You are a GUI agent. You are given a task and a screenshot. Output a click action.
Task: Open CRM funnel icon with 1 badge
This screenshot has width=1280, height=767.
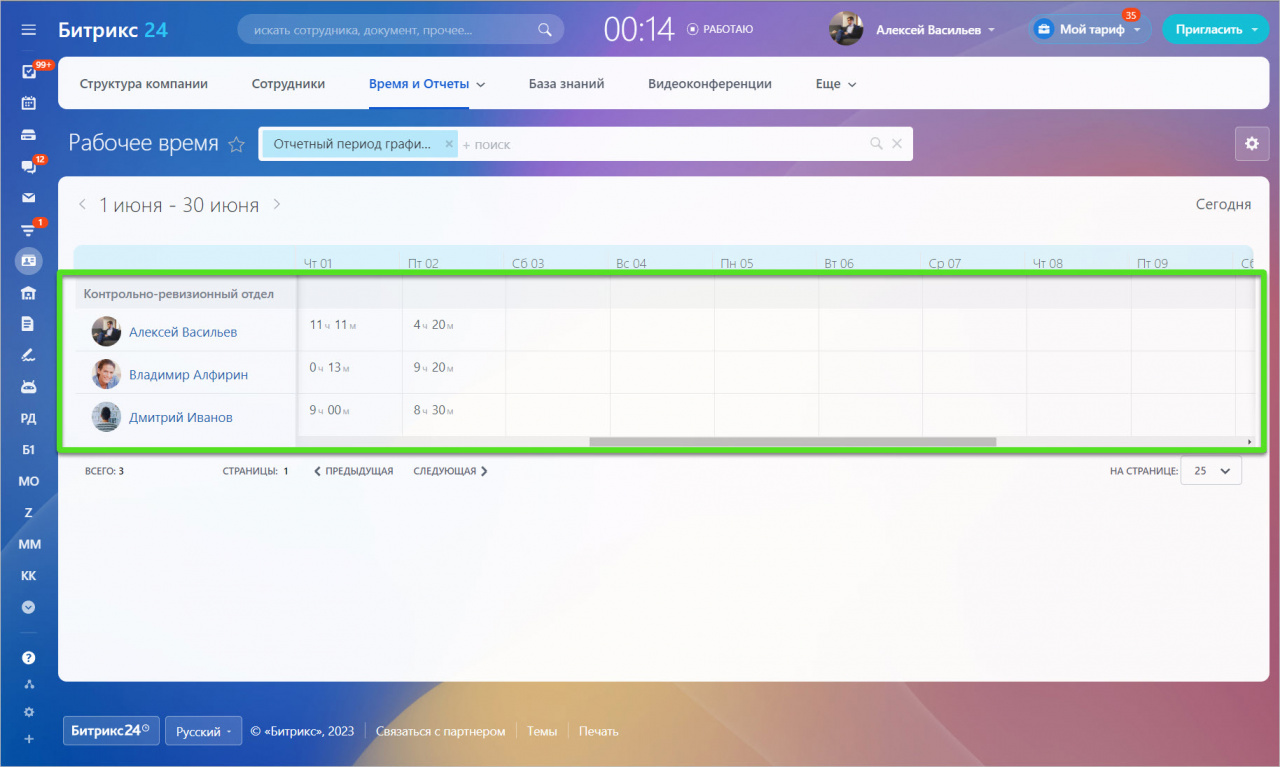coord(28,229)
